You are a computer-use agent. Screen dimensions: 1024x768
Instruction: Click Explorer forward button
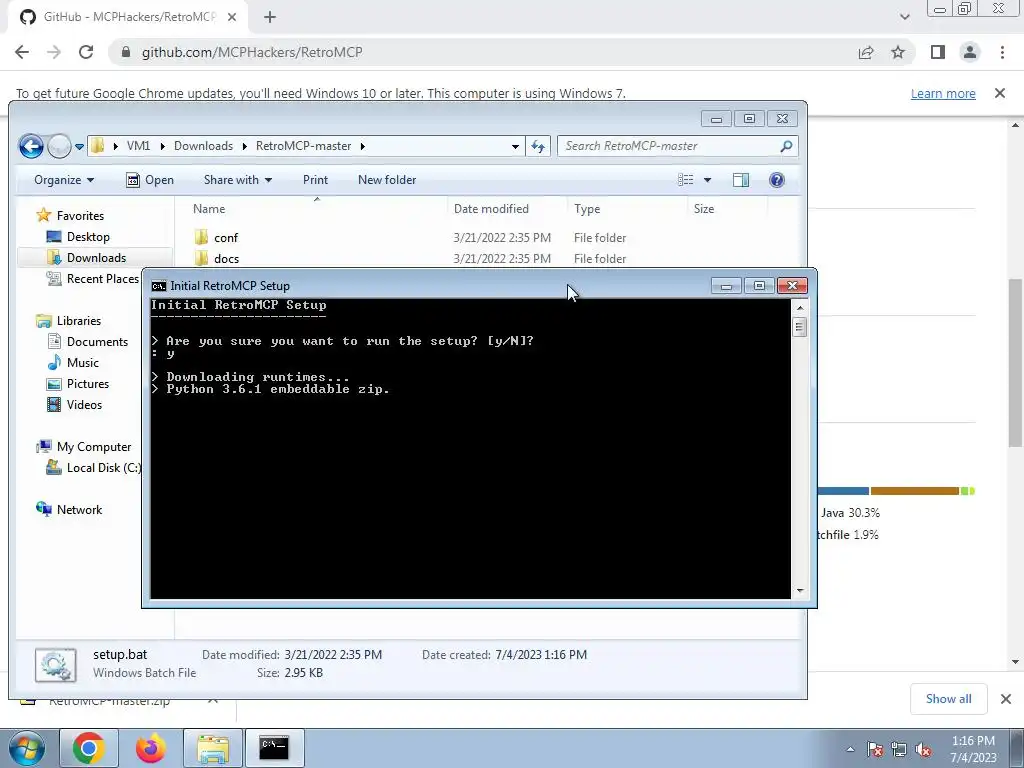(59, 146)
